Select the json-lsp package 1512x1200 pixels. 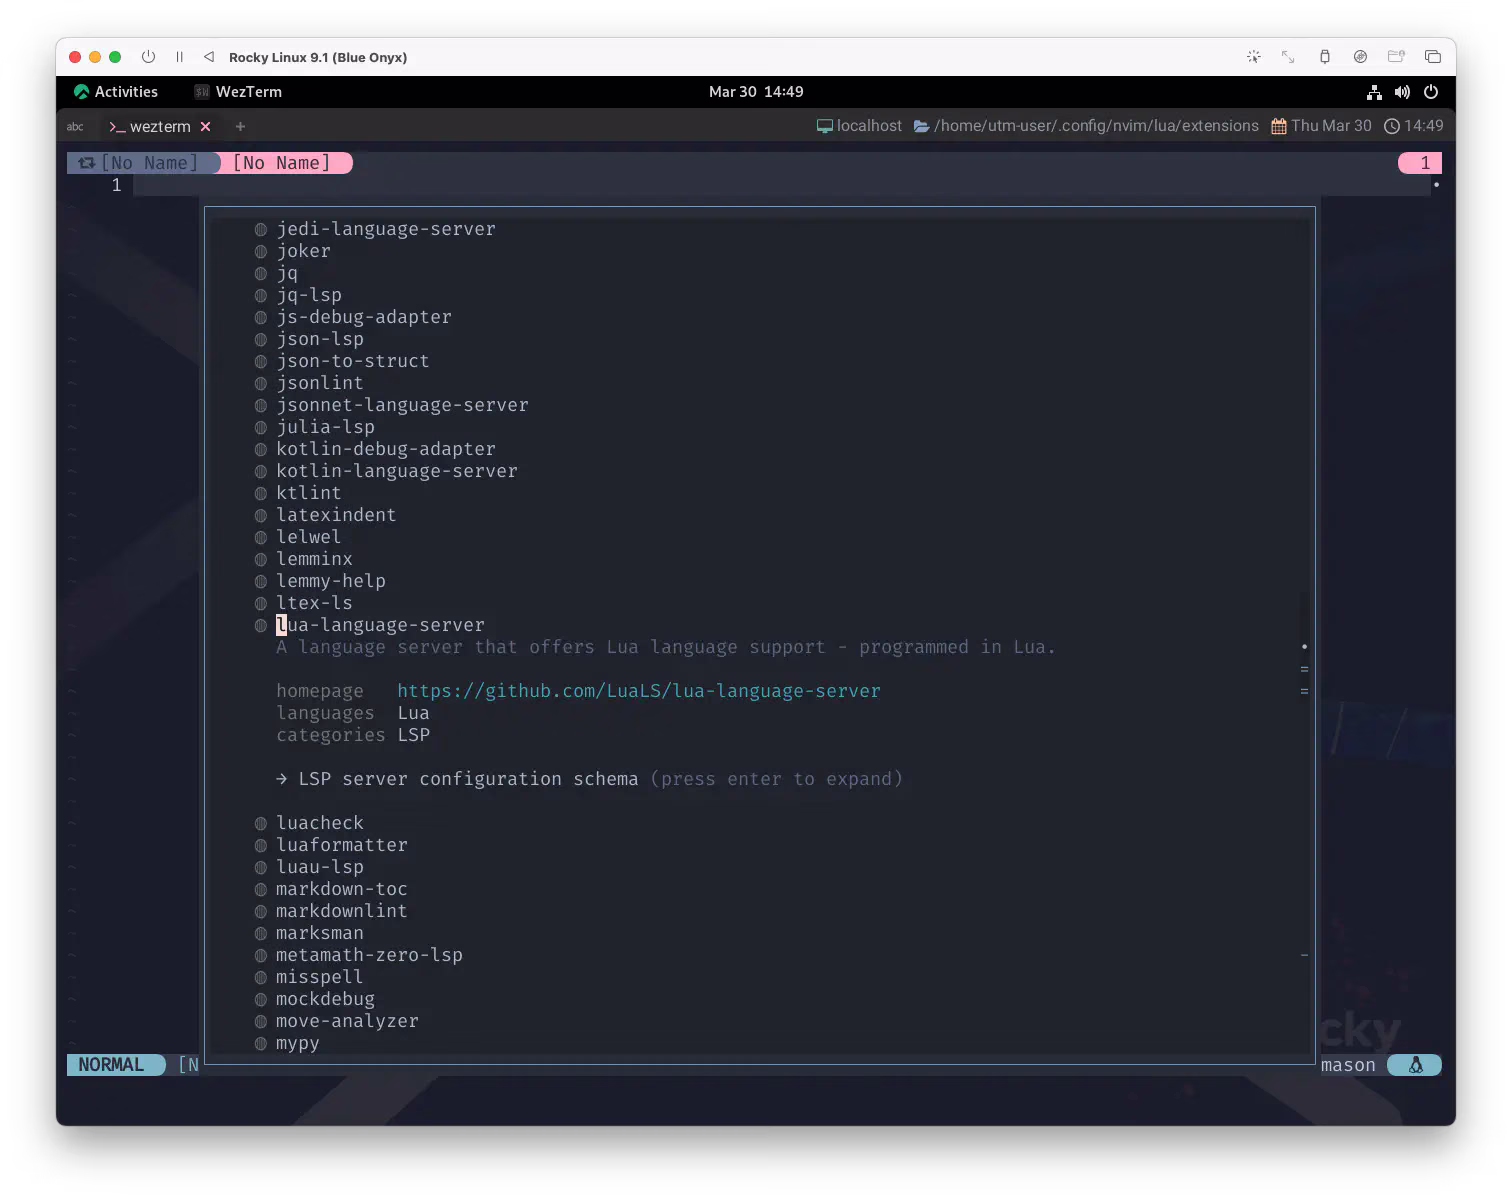click(320, 339)
